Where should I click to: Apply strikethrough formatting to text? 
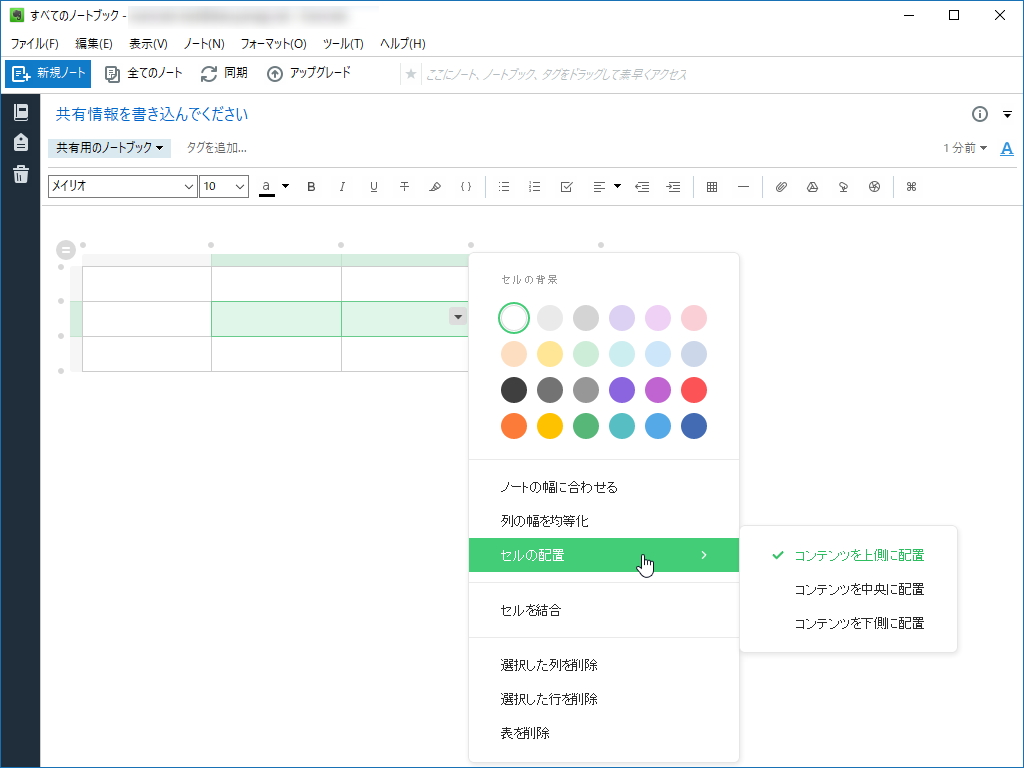click(x=404, y=186)
